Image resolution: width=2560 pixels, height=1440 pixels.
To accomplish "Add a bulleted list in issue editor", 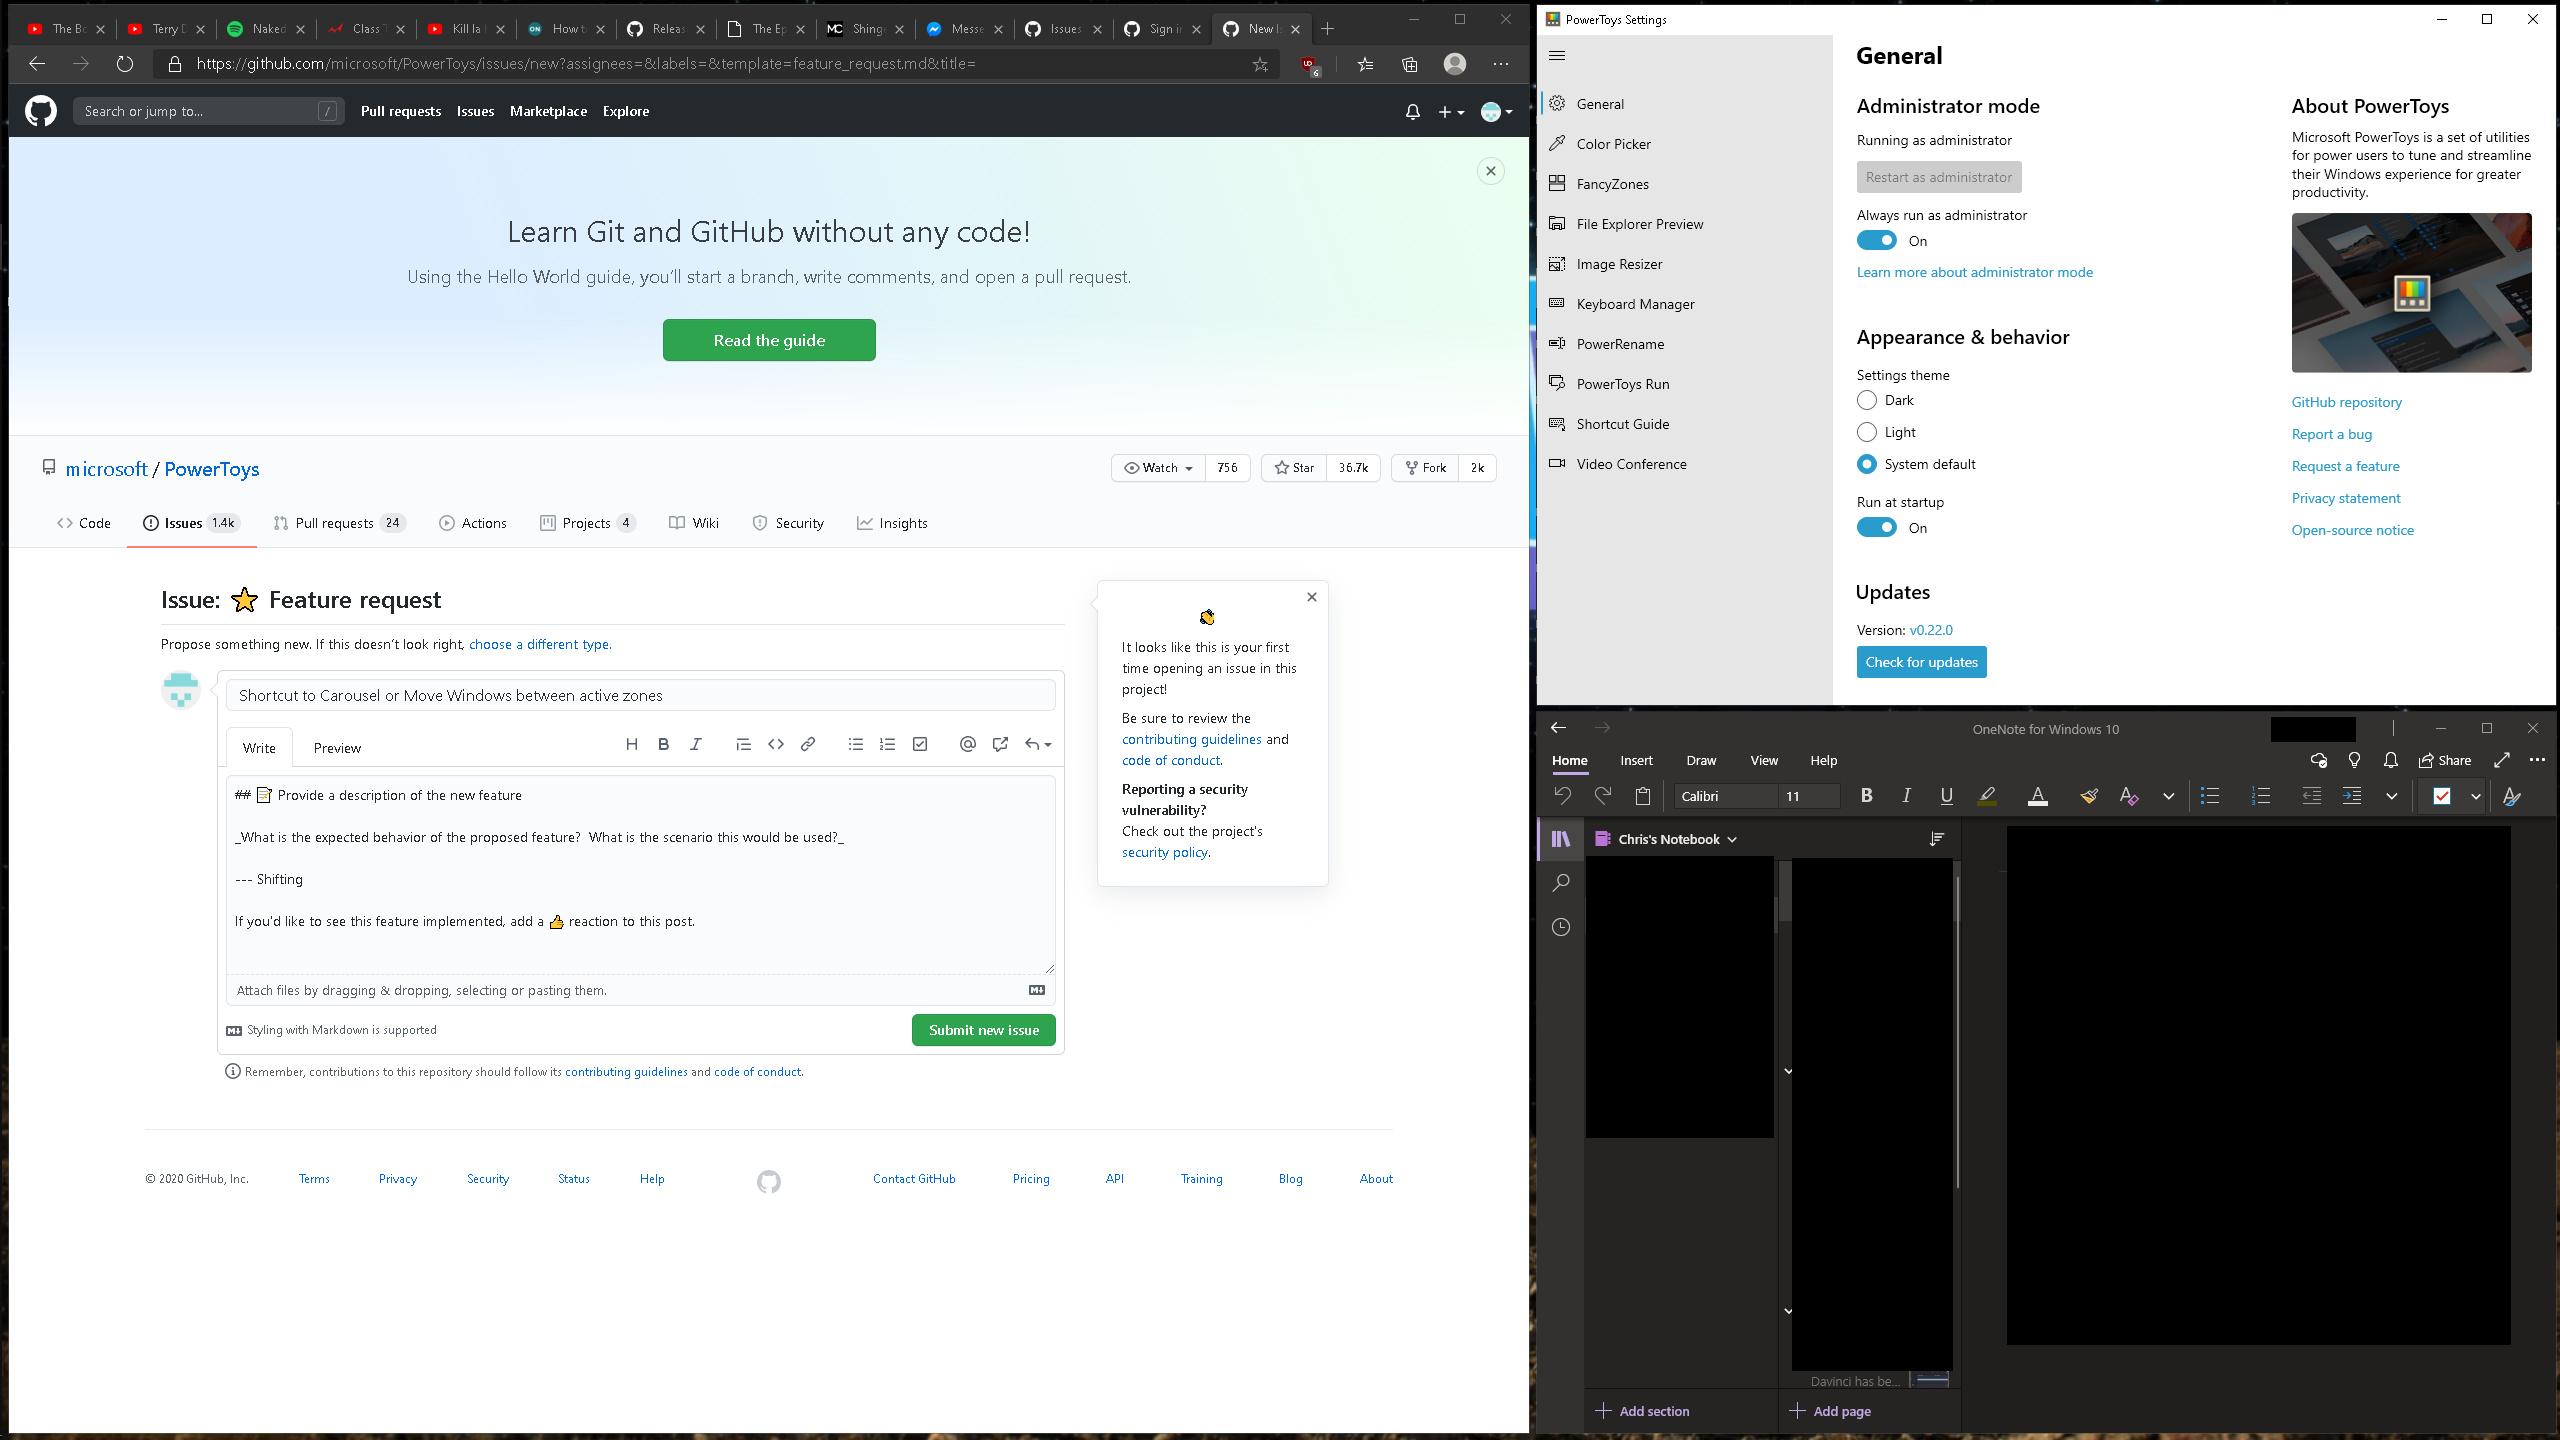I will coord(855,744).
